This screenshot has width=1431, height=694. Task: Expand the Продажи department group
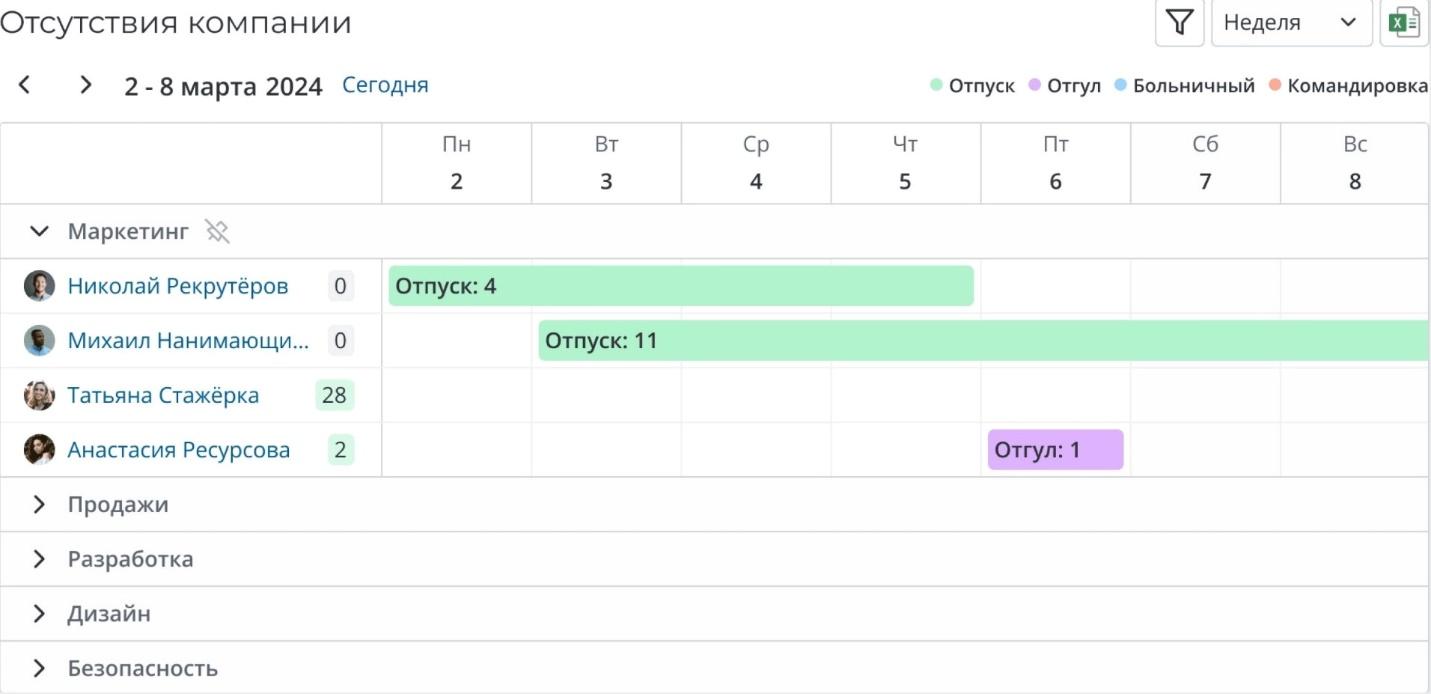pyautogui.click(x=39, y=505)
